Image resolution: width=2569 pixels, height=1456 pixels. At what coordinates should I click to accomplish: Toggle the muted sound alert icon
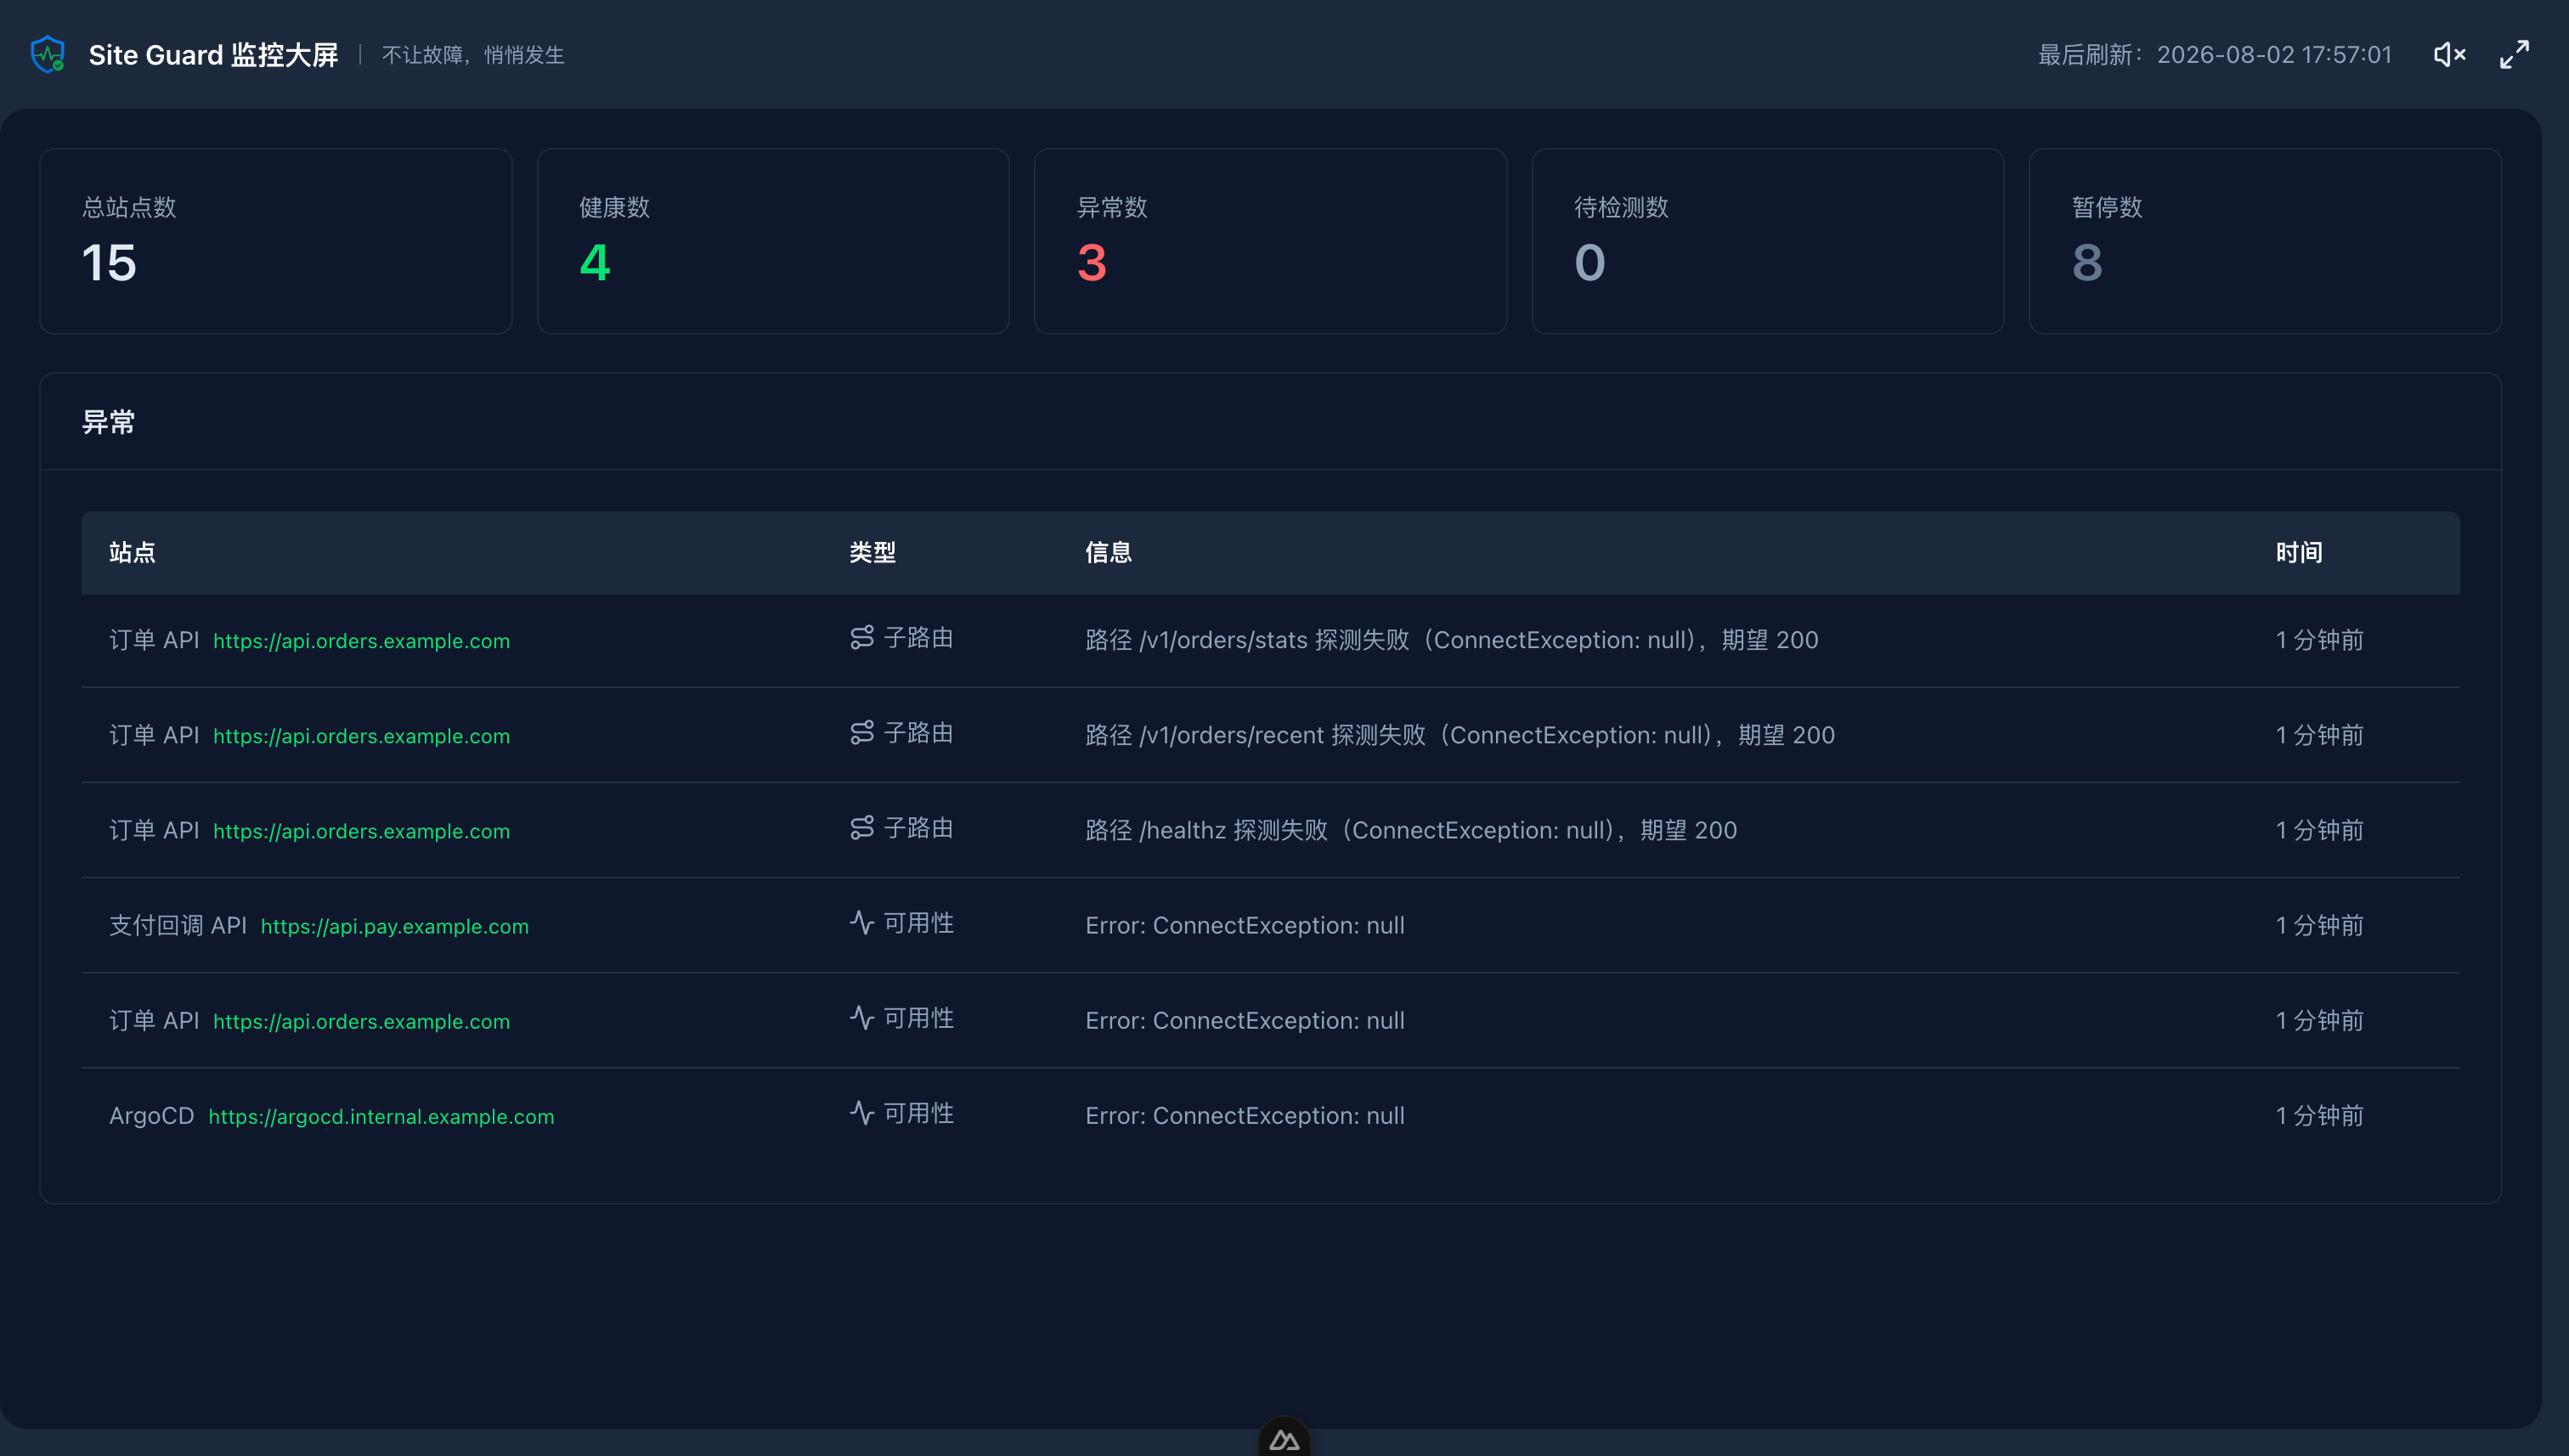[2449, 54]
